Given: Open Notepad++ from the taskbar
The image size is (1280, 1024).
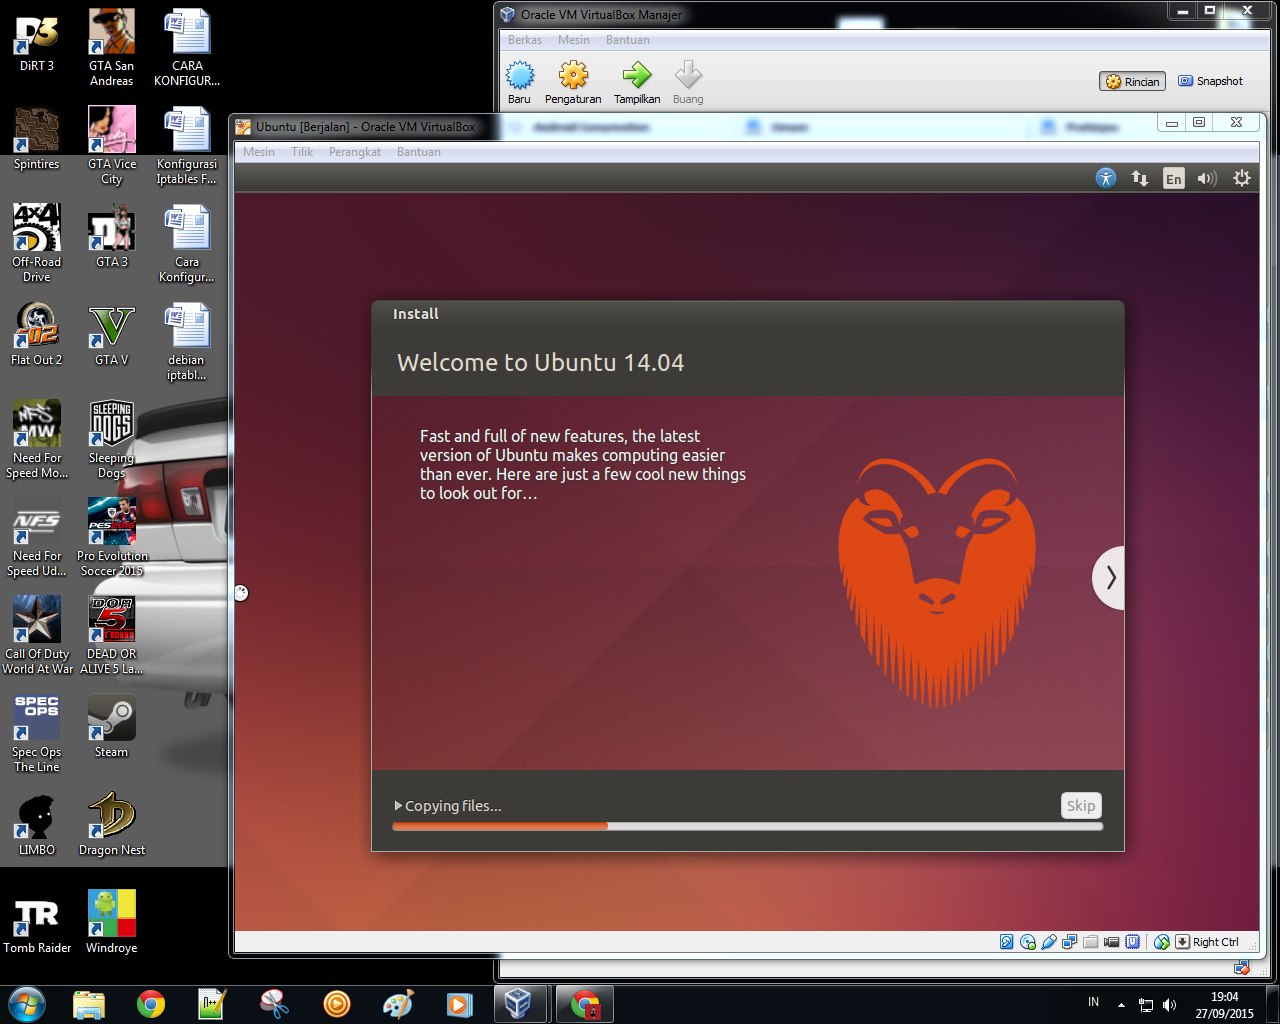Looking at the screenshot, I should (x=212, y=1003).
